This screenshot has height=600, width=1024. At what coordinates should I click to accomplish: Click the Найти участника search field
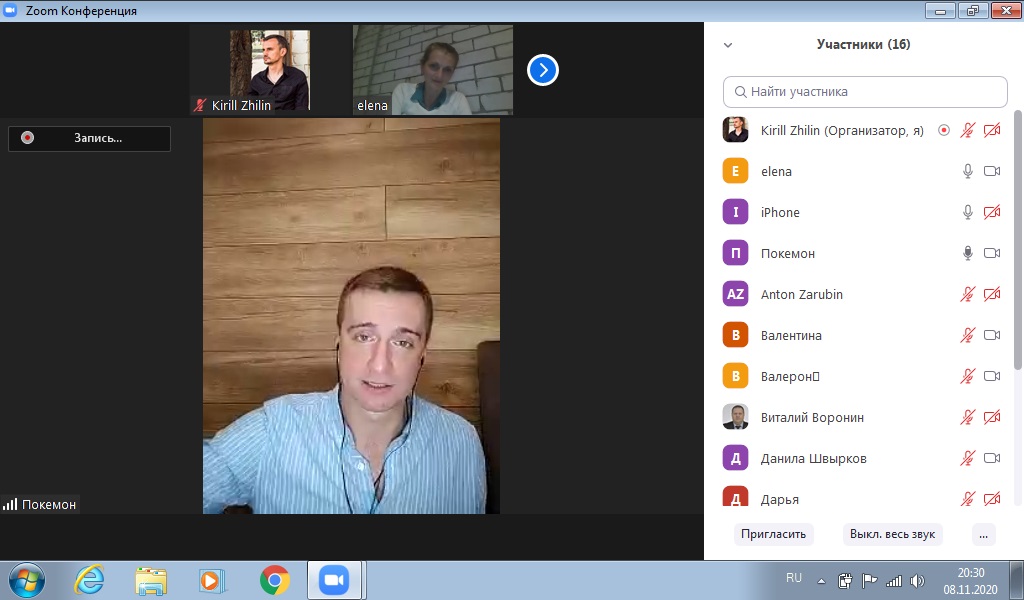865,92
